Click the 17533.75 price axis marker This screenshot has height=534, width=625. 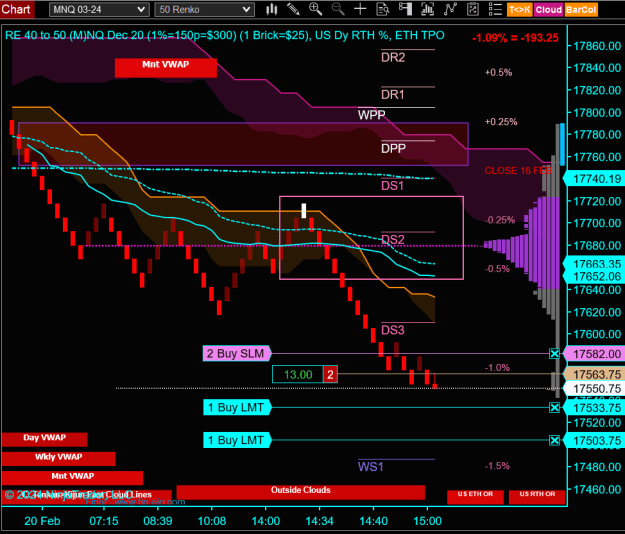(x=594, y=408)
